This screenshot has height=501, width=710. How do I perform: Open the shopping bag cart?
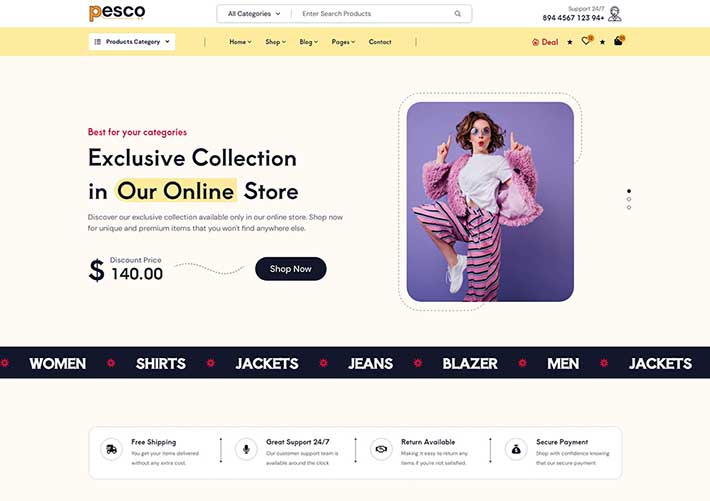click(618, 41)
